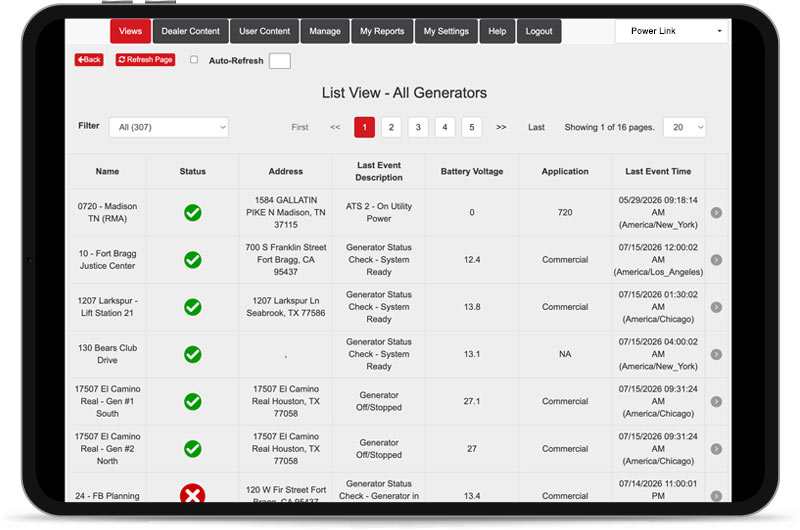
Task: Open details arrow for 1207 Larkspur Lift Station 21
Action: coord(716,307)
